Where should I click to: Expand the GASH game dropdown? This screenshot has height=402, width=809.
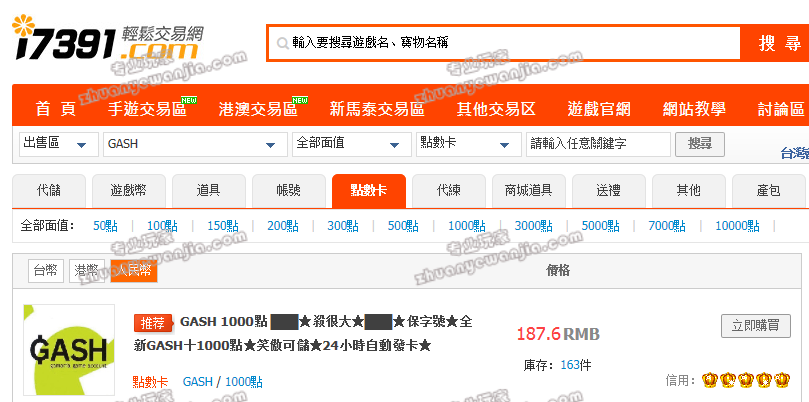(196, 144)
